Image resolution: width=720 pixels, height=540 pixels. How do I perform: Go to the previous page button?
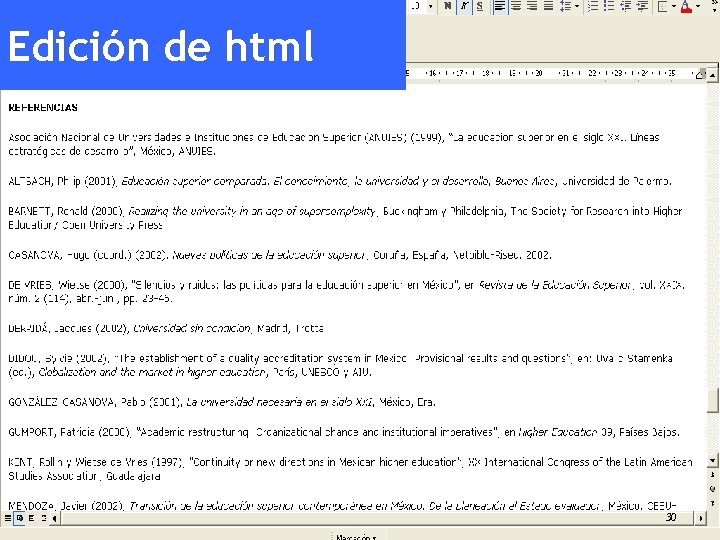click(713, 475)
